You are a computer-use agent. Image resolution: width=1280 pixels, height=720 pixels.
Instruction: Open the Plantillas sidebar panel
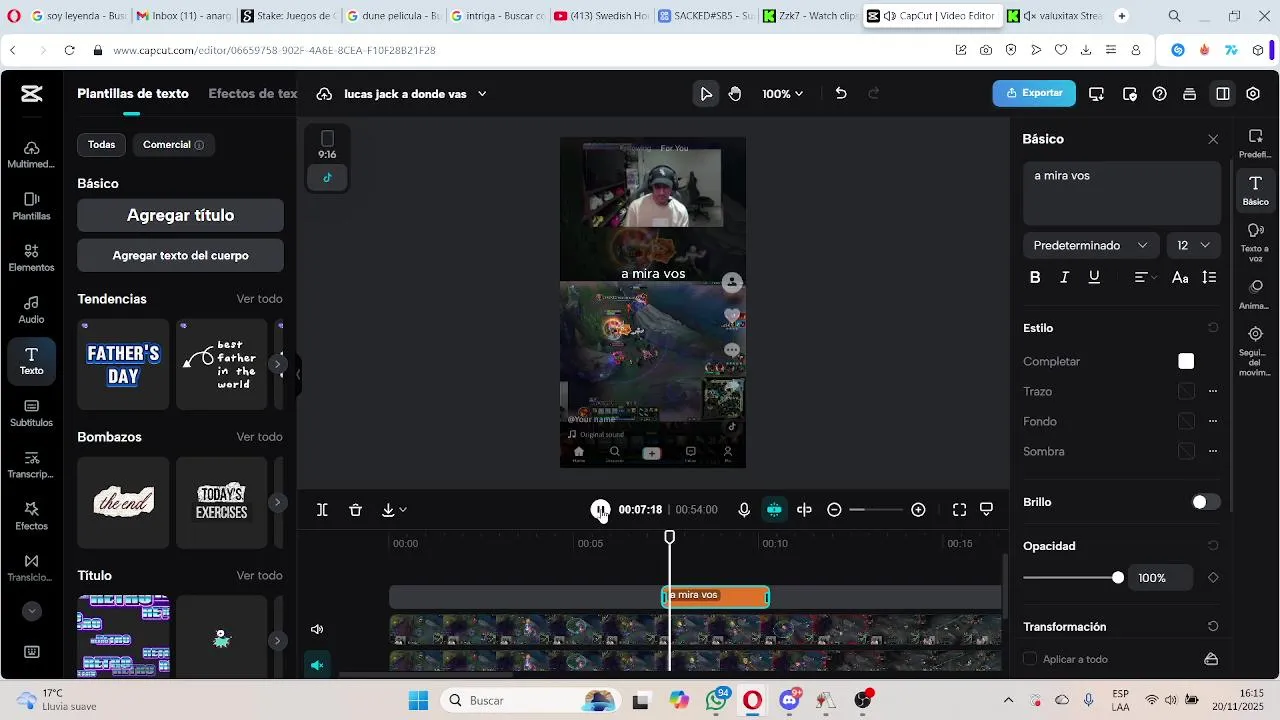coord(31,206)
